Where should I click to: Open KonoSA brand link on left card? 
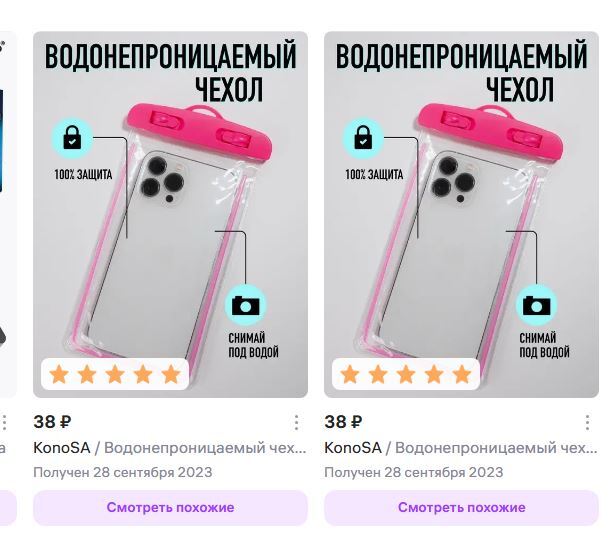(62, 448)
